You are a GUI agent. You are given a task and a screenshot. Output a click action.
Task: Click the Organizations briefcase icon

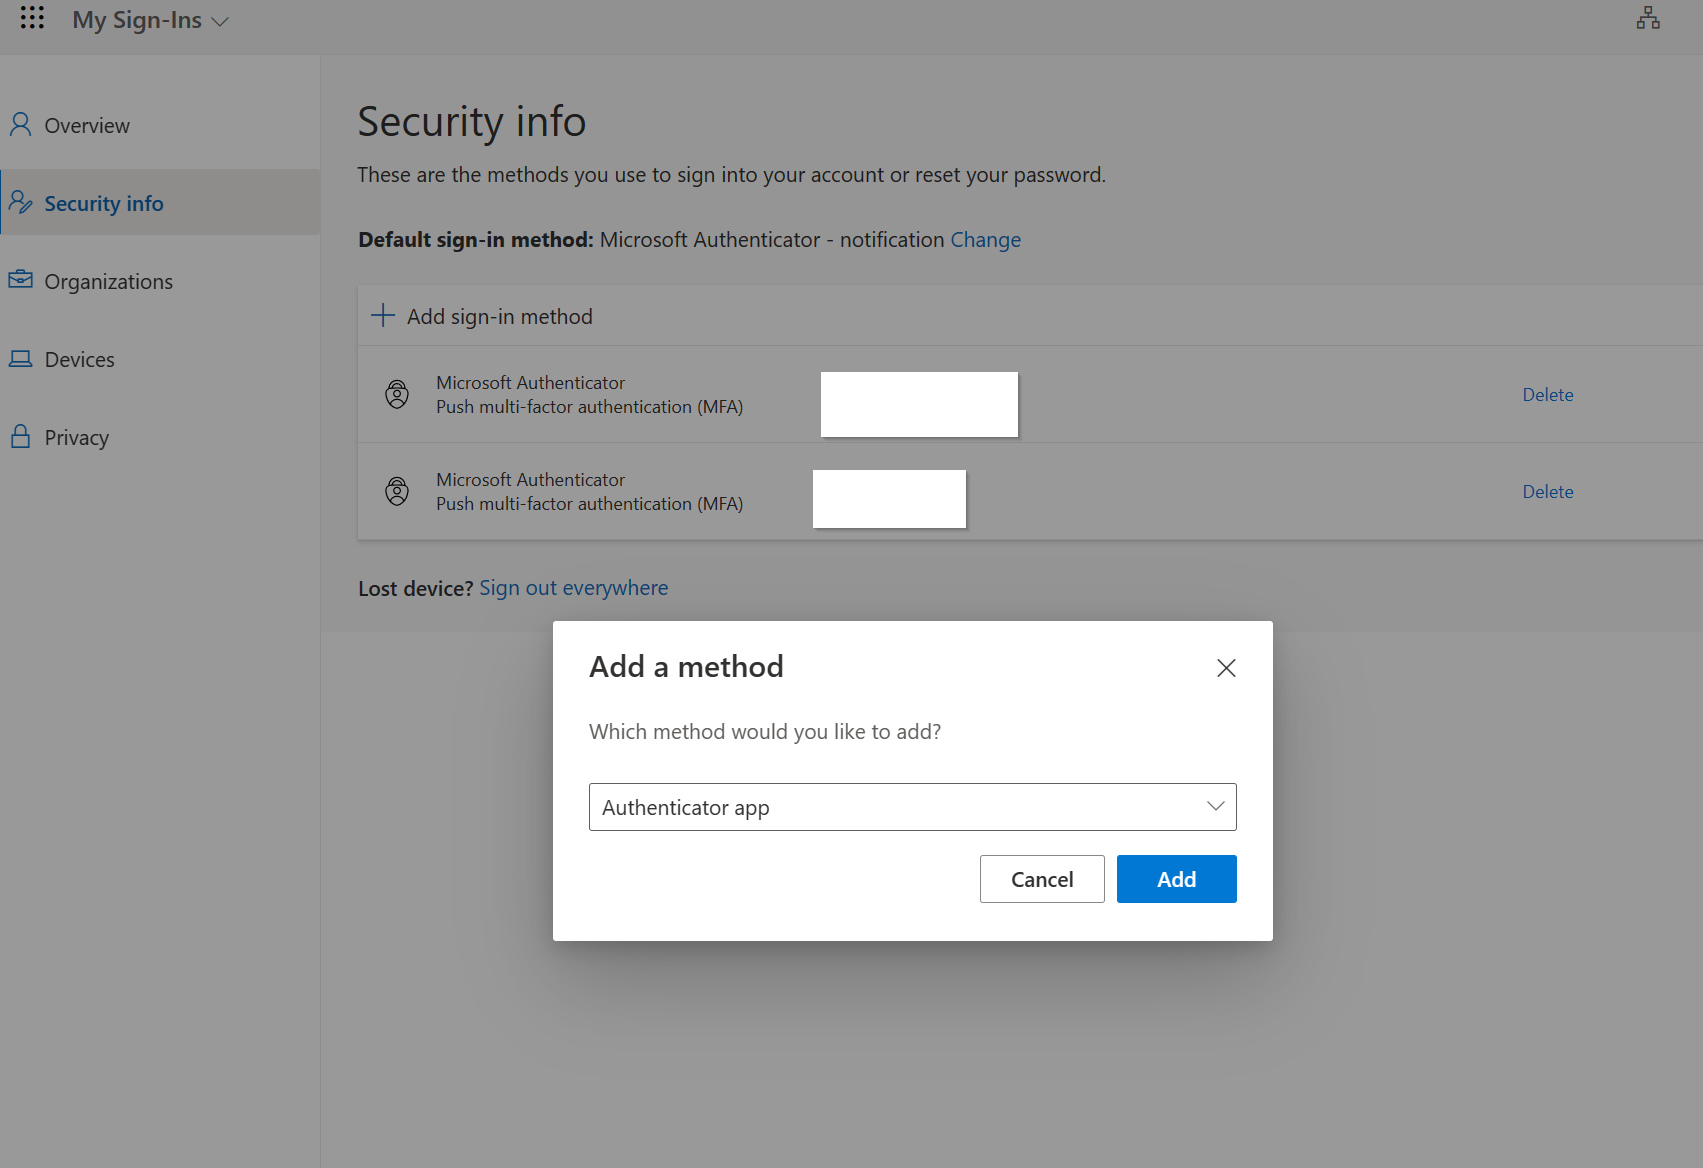click(20, 280)
